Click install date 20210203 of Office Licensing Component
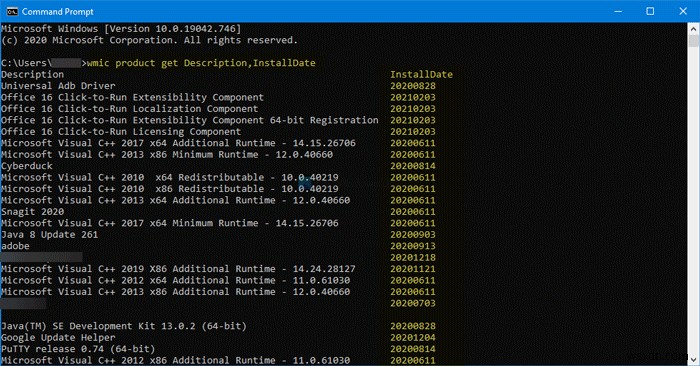The width and height of the screenshot is (700, 366). tap(413, 132)
